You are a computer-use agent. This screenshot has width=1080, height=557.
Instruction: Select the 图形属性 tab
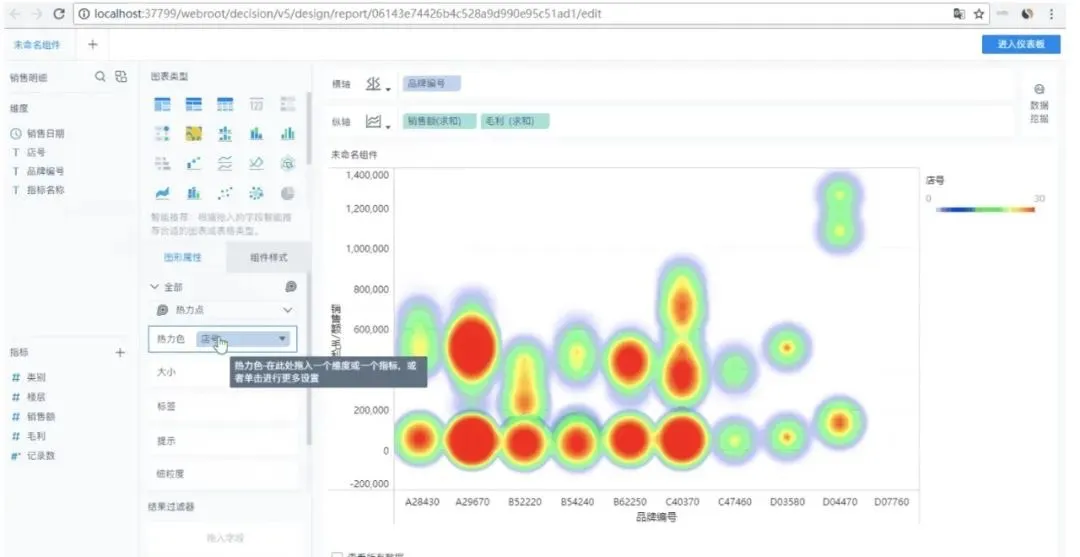(183, 258)
